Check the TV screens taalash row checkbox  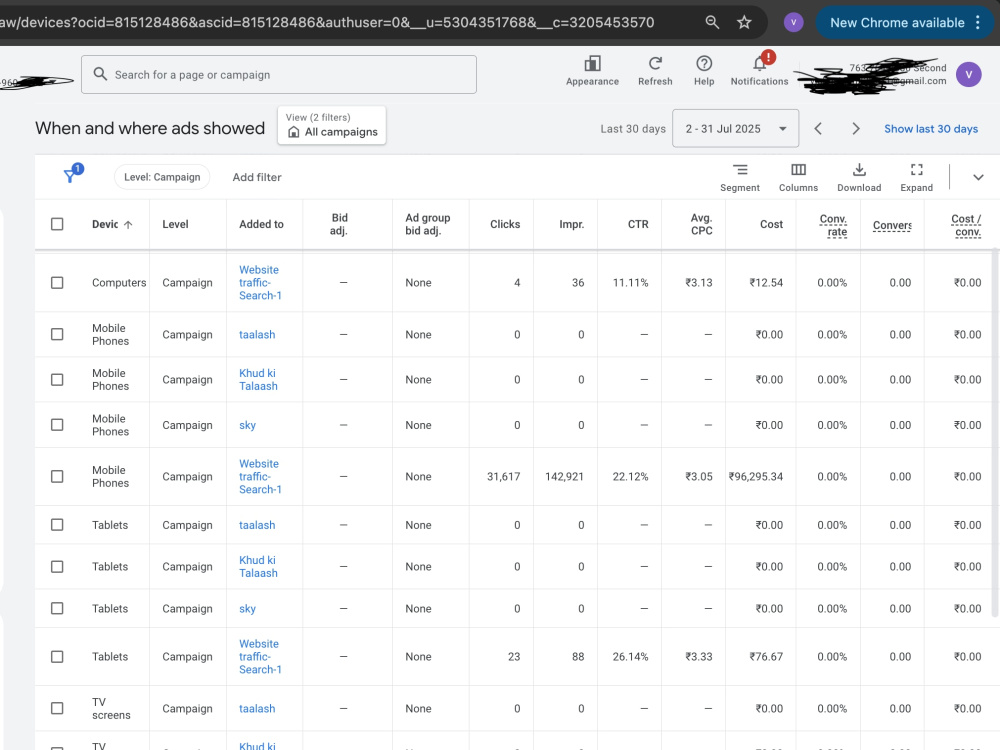pyautogui.click(x=57, y=709)
